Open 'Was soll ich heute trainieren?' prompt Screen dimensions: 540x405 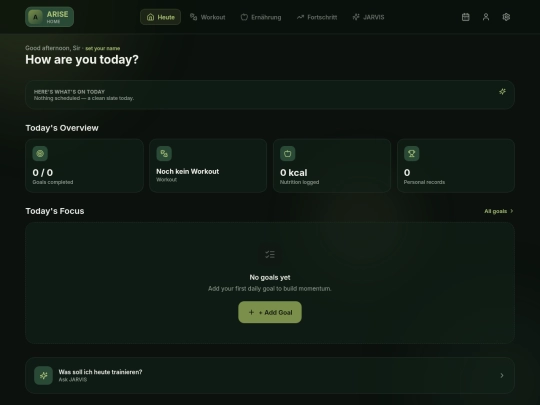(x=270, y=375)
